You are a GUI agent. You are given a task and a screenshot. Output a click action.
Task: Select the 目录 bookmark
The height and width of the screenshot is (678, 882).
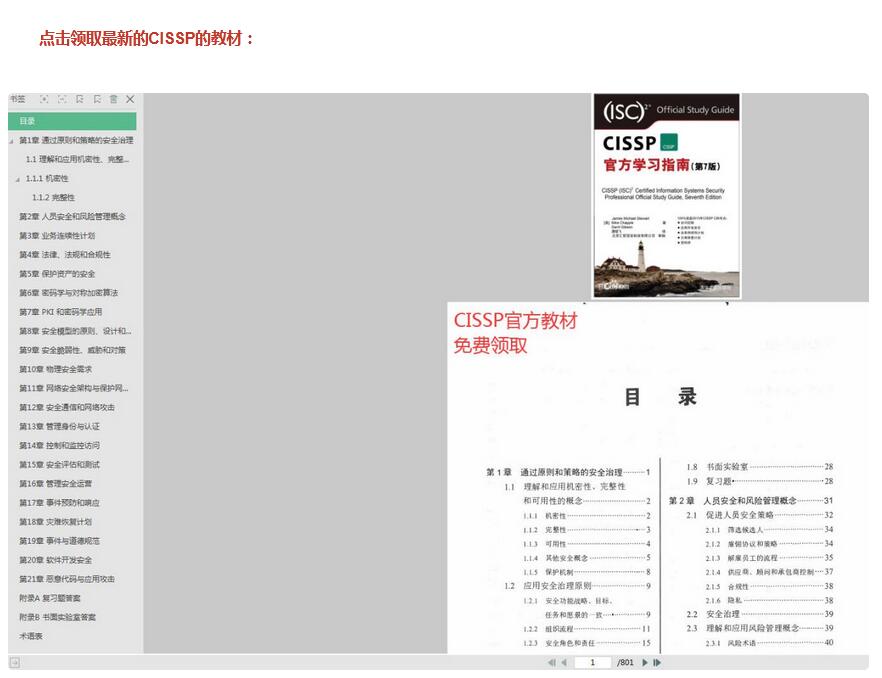tap(72, 121)
